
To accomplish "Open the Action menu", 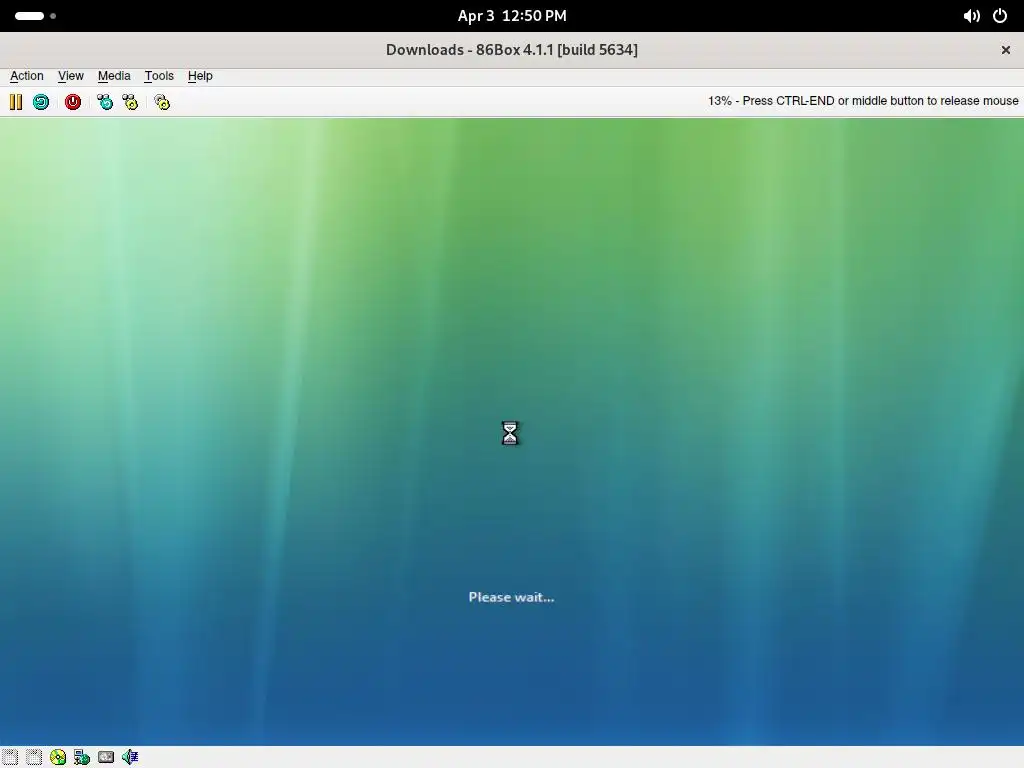I will 27,76.
